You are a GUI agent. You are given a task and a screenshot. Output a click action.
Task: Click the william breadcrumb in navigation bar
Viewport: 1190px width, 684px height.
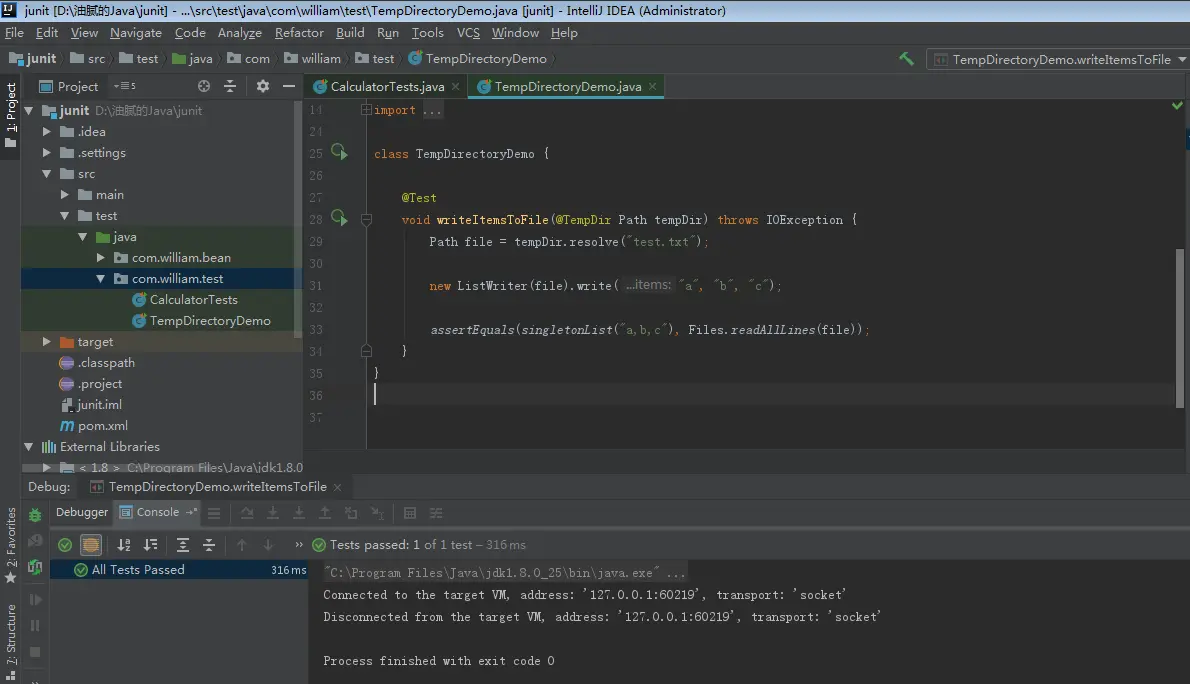click(x=313, y=58)
